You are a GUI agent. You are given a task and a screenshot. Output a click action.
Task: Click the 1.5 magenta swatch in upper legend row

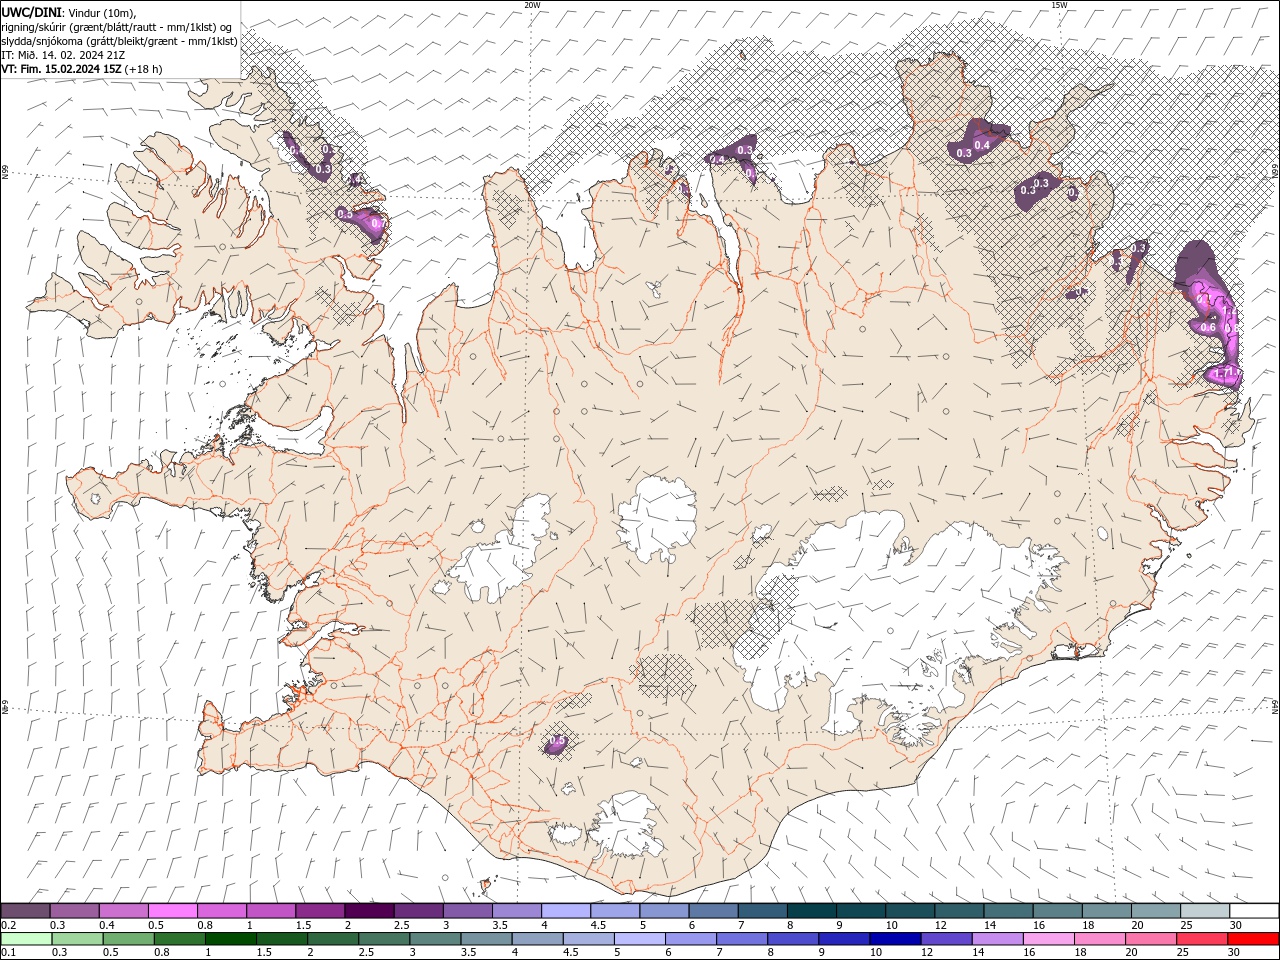pos(320,911)
